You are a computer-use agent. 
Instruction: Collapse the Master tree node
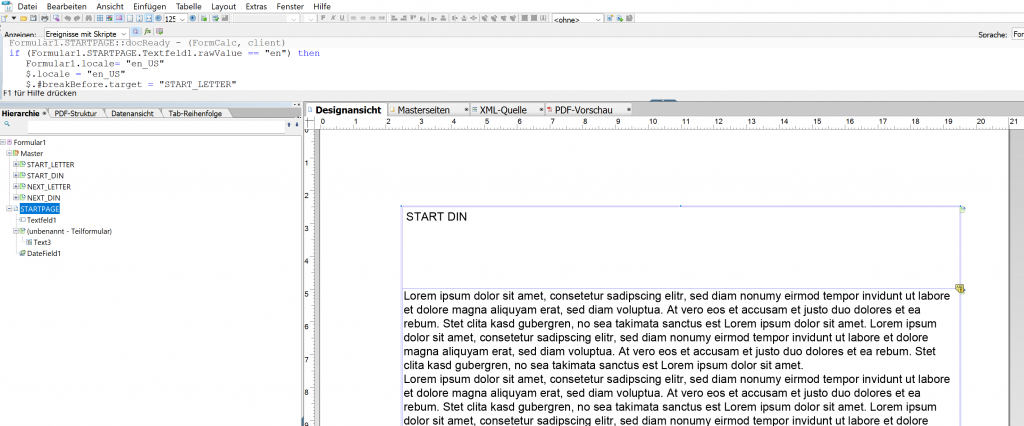(x=8, y=153)
